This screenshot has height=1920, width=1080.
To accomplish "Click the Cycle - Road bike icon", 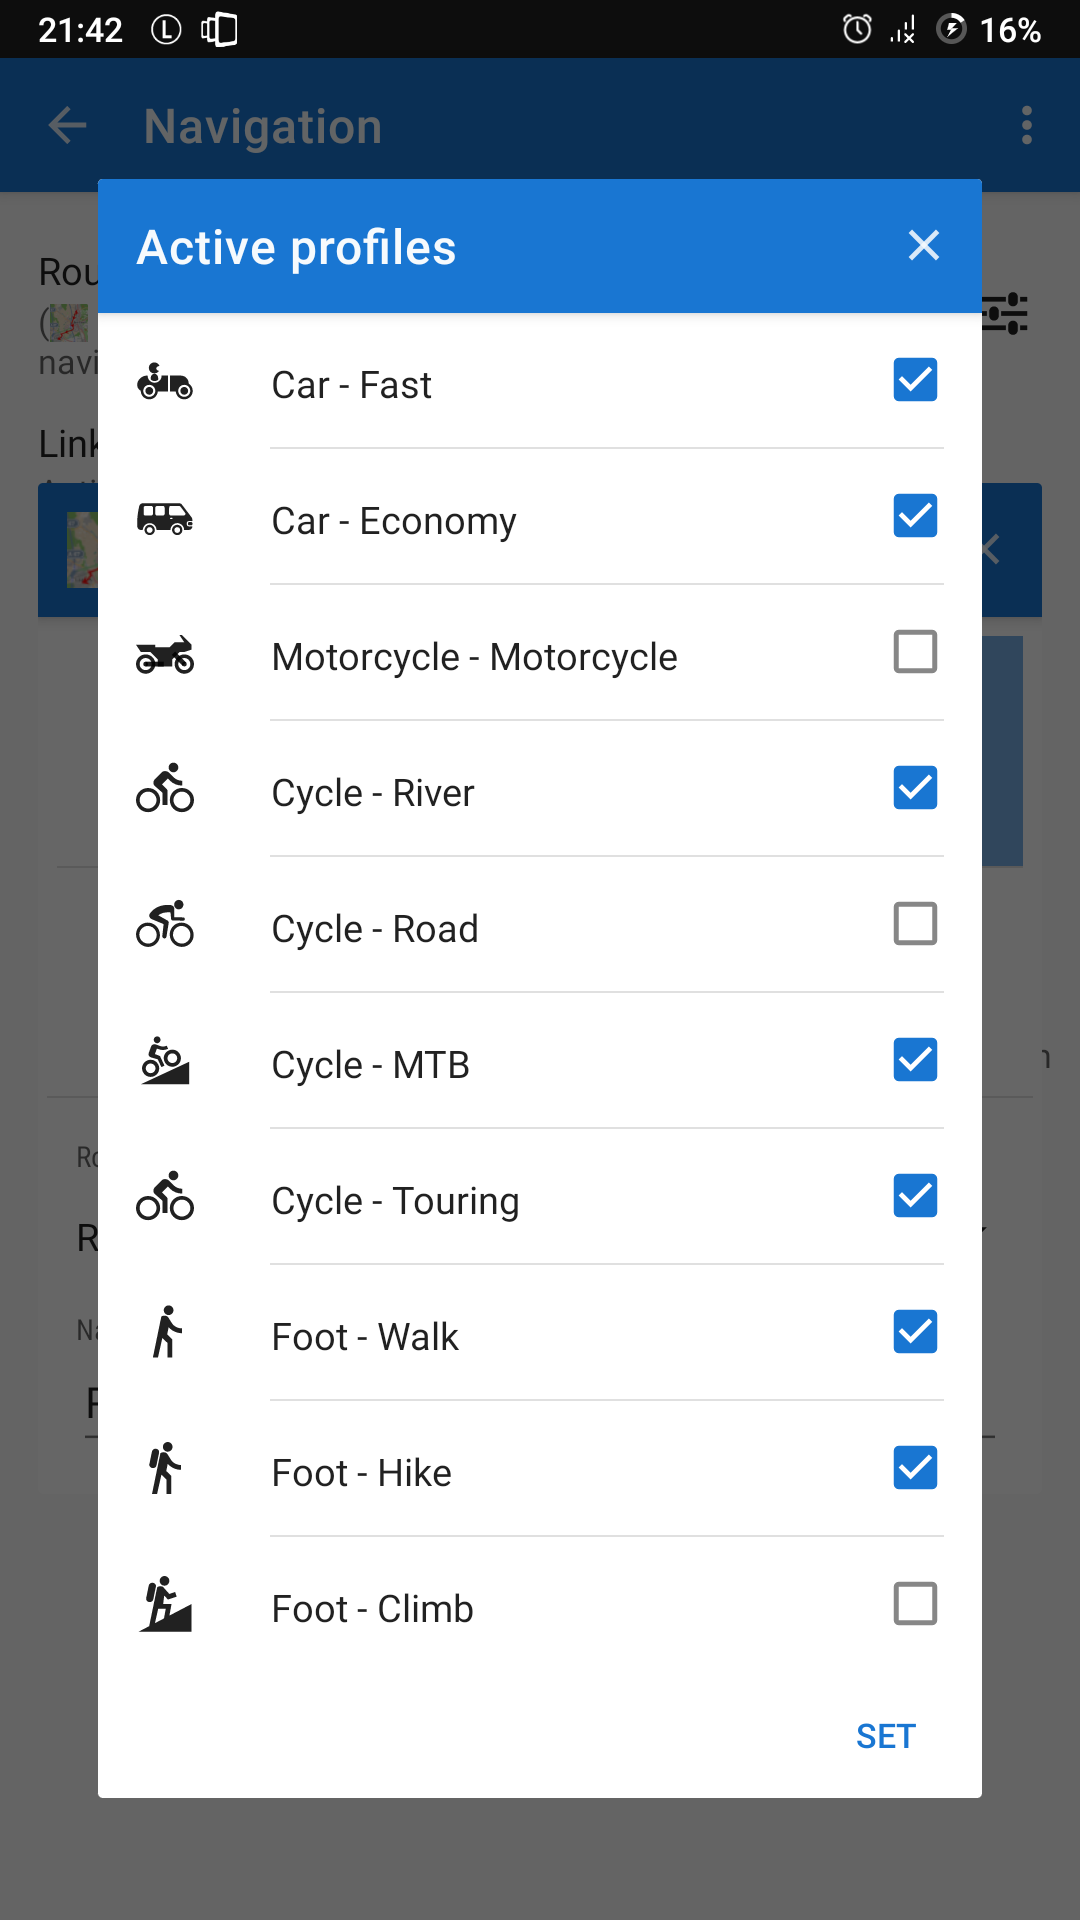I will [x=165, y=925].
